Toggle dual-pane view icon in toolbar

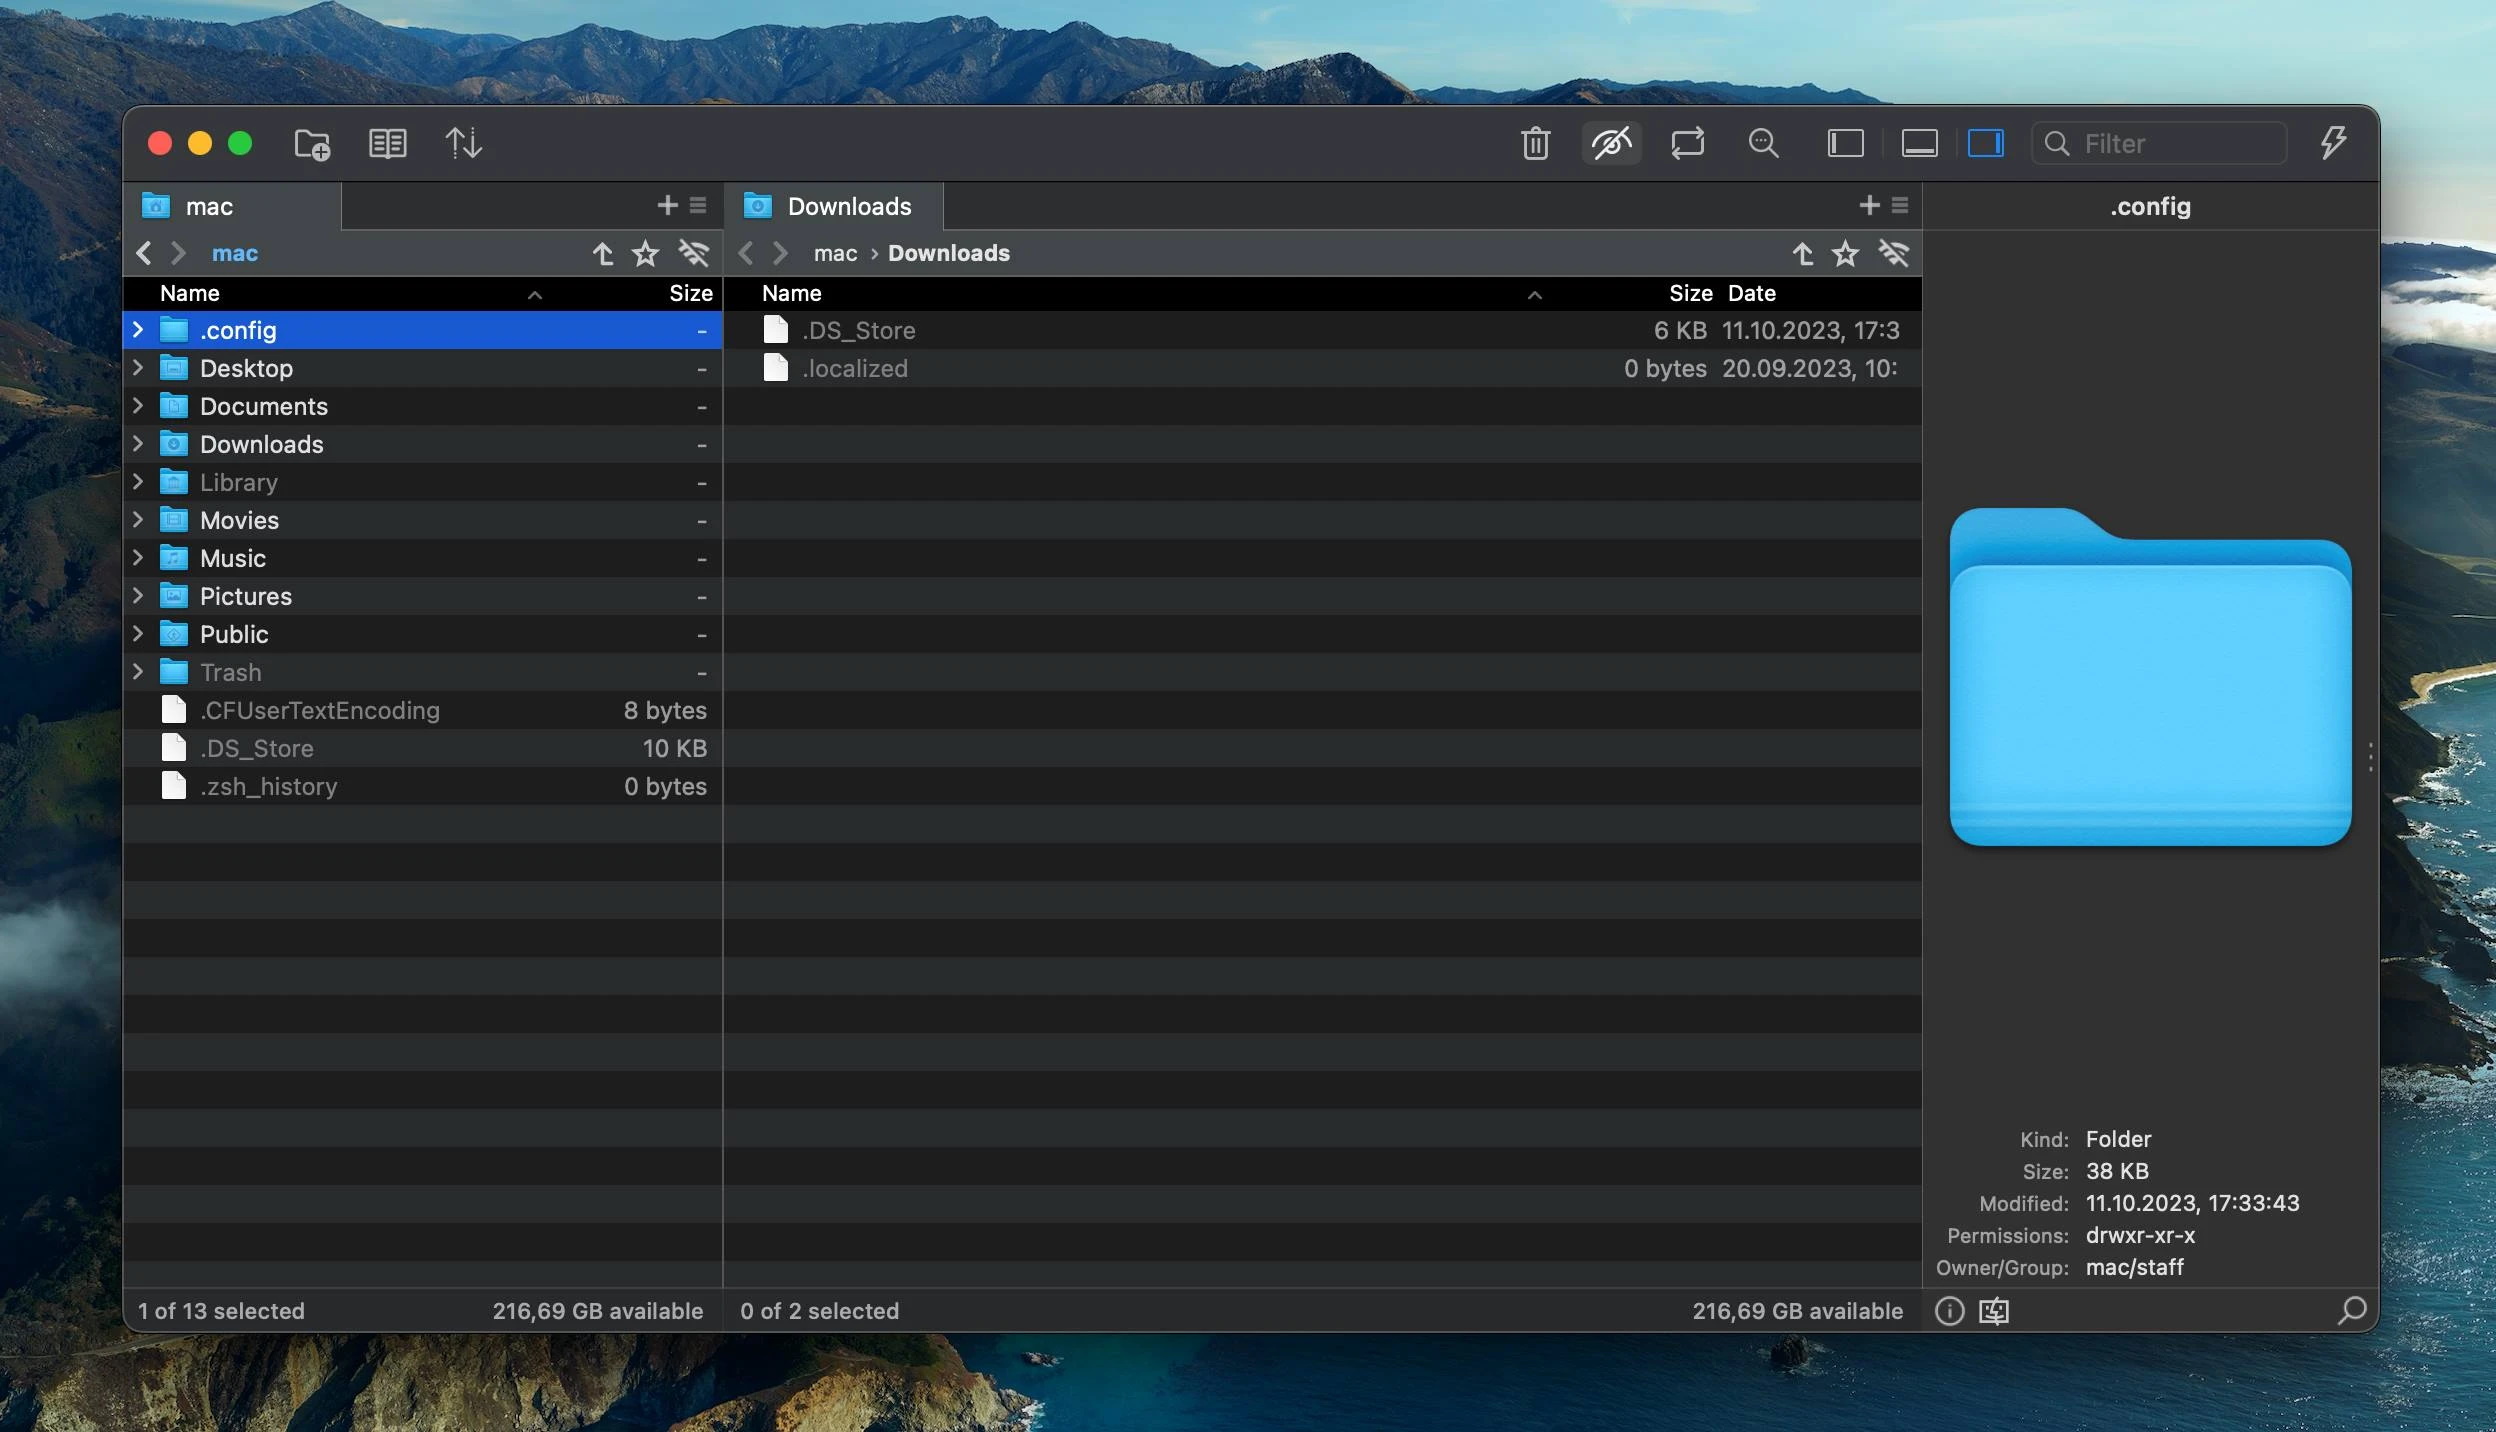387,144
